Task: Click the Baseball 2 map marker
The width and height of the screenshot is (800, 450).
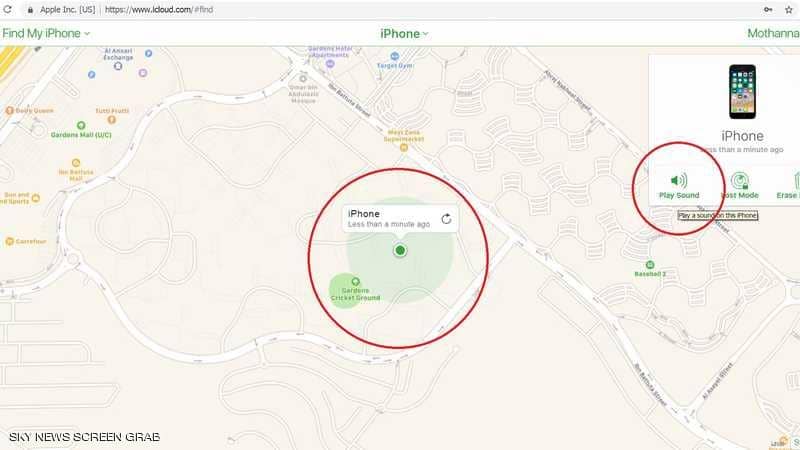Action: (650, 265)
